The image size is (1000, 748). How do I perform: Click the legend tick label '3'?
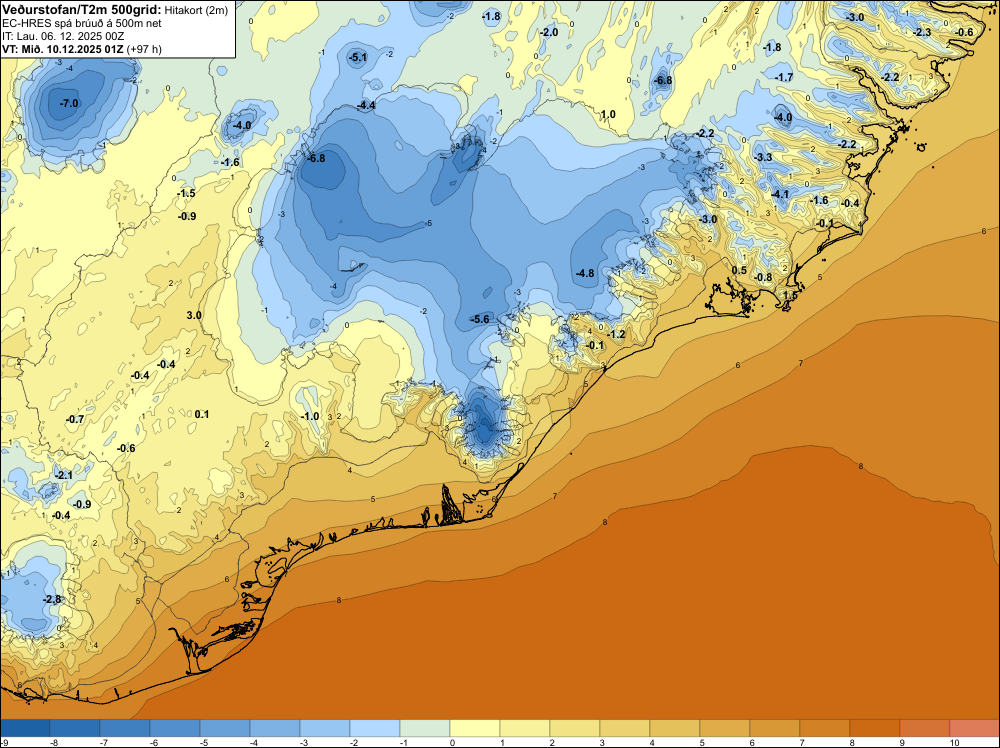coord(601,742)
